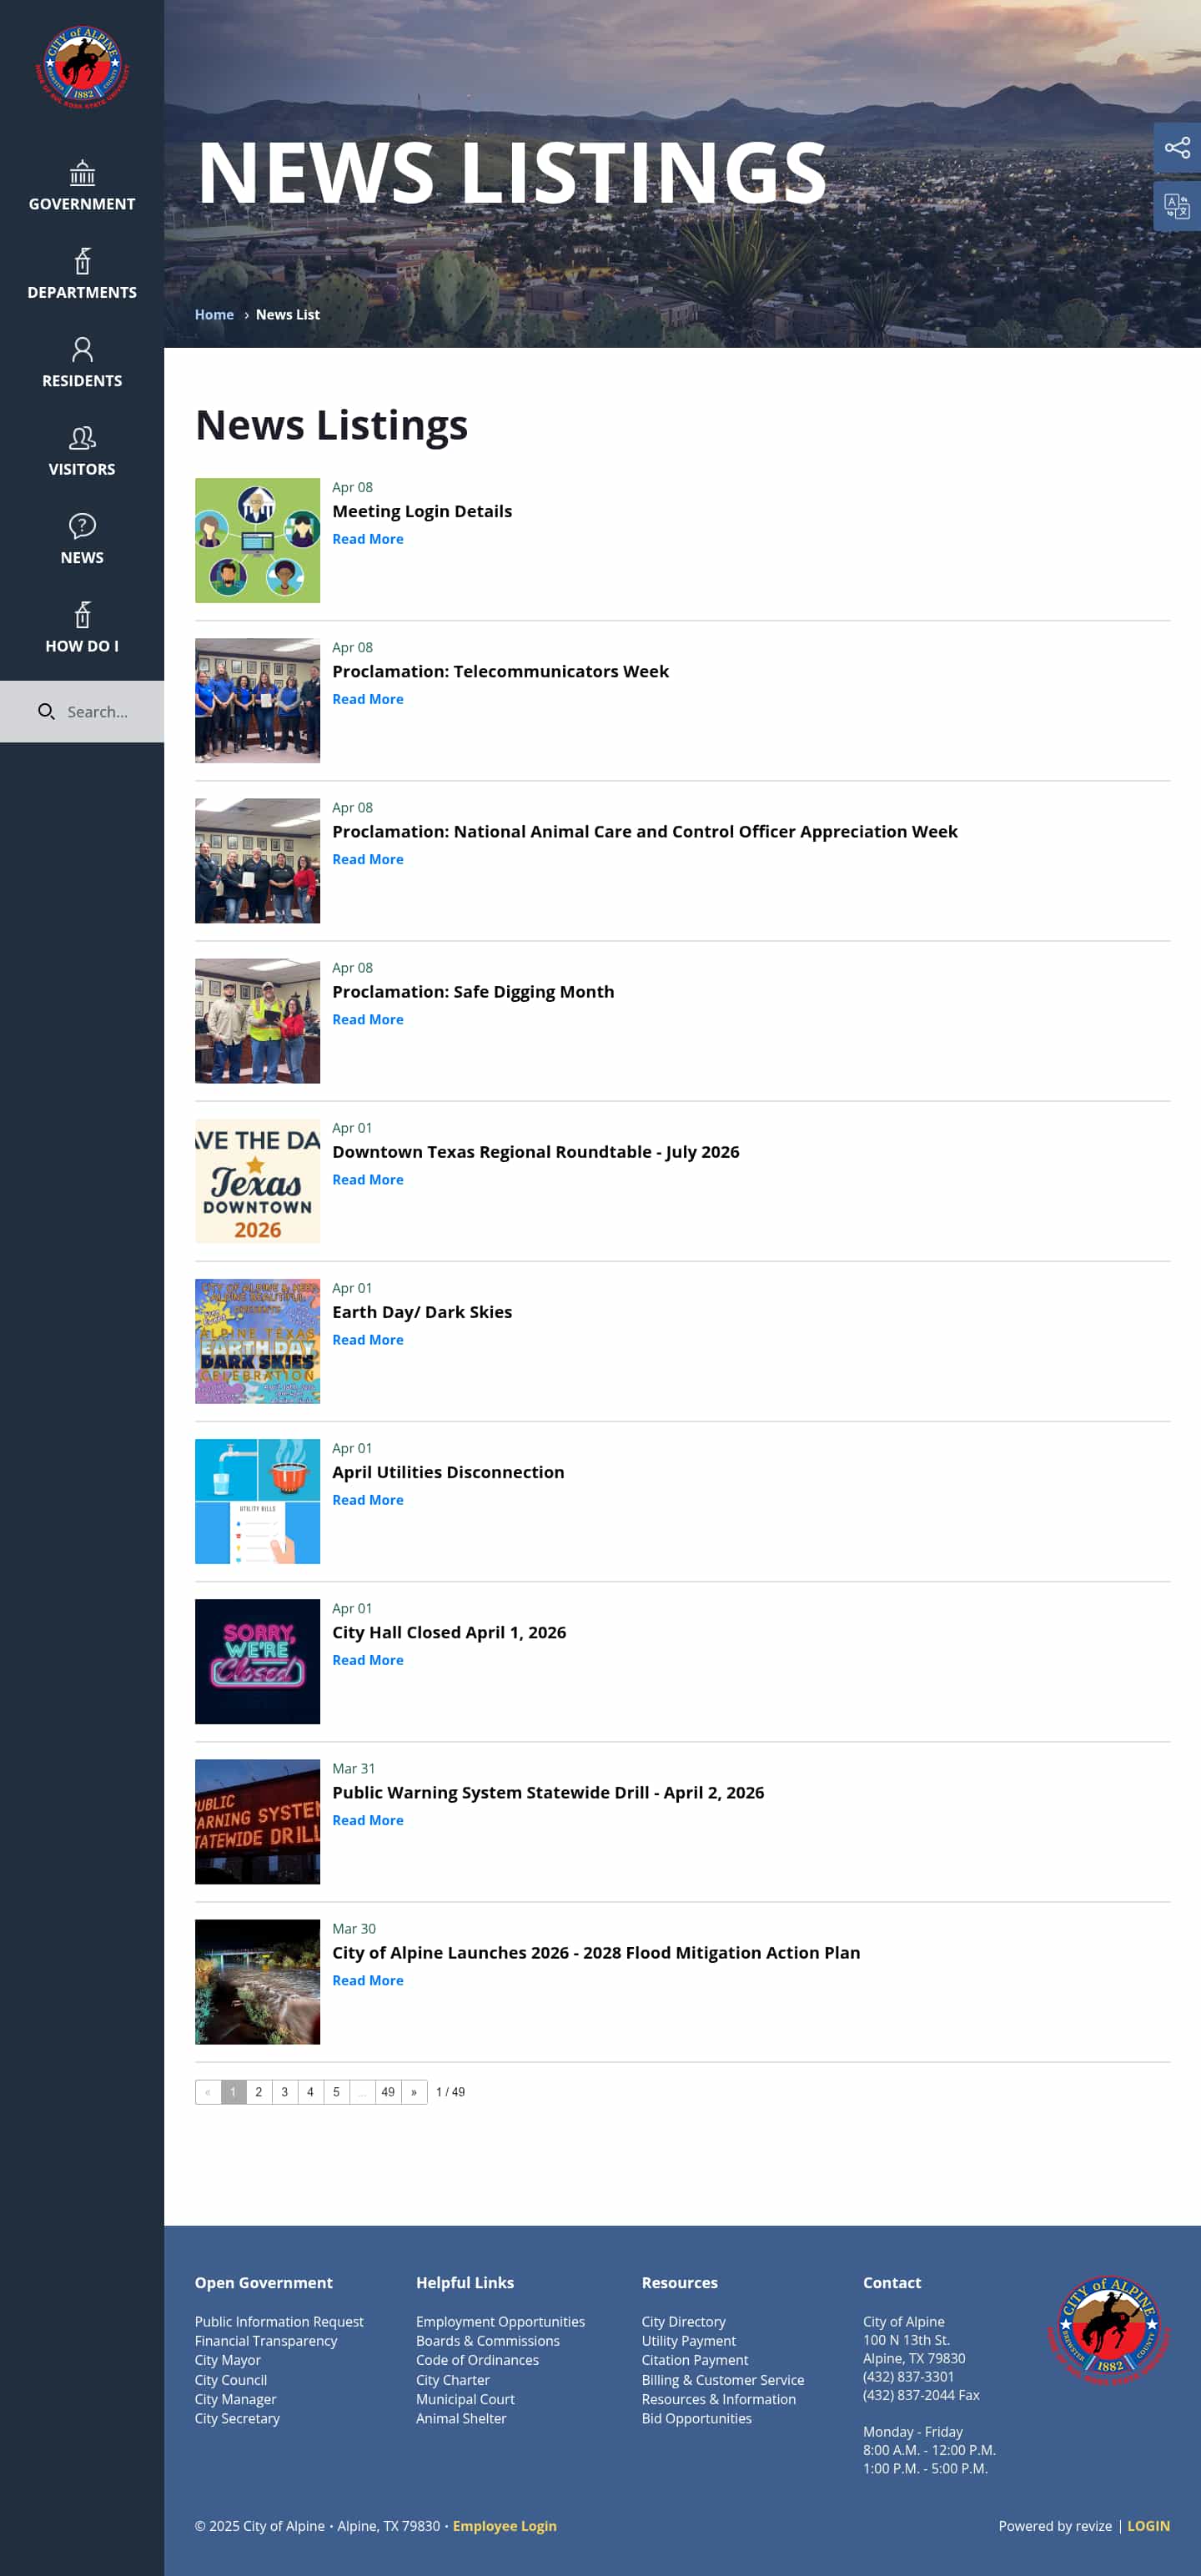Open Earth Day/ Dark Skies headline
Image resolution: width=1201 pixels, height=2576 pixels.
coord(422,1312)
